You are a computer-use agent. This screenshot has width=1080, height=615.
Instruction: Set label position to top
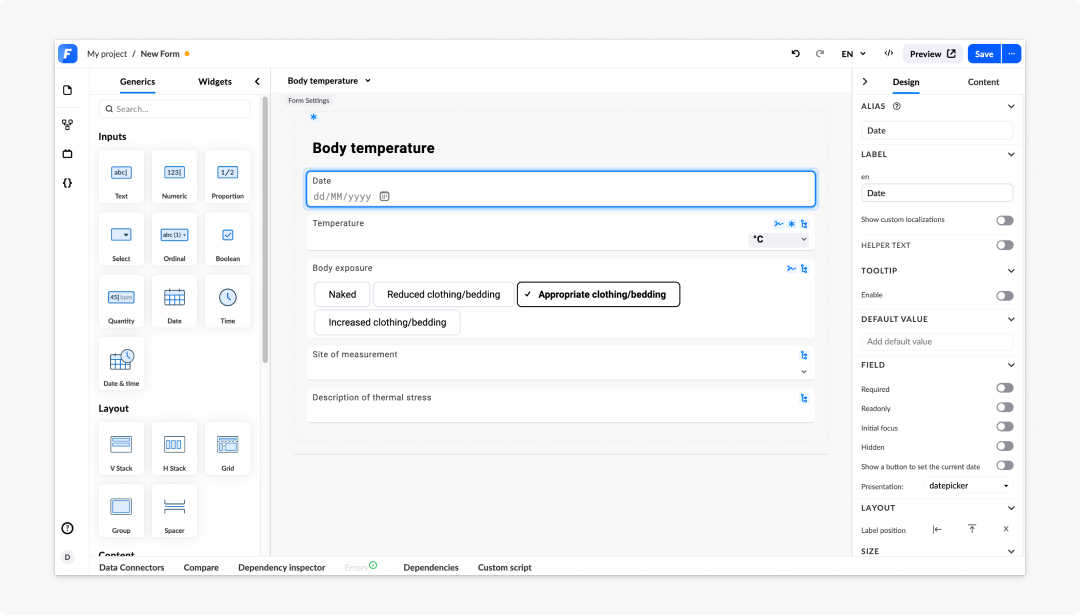click(x=972, y=529)
